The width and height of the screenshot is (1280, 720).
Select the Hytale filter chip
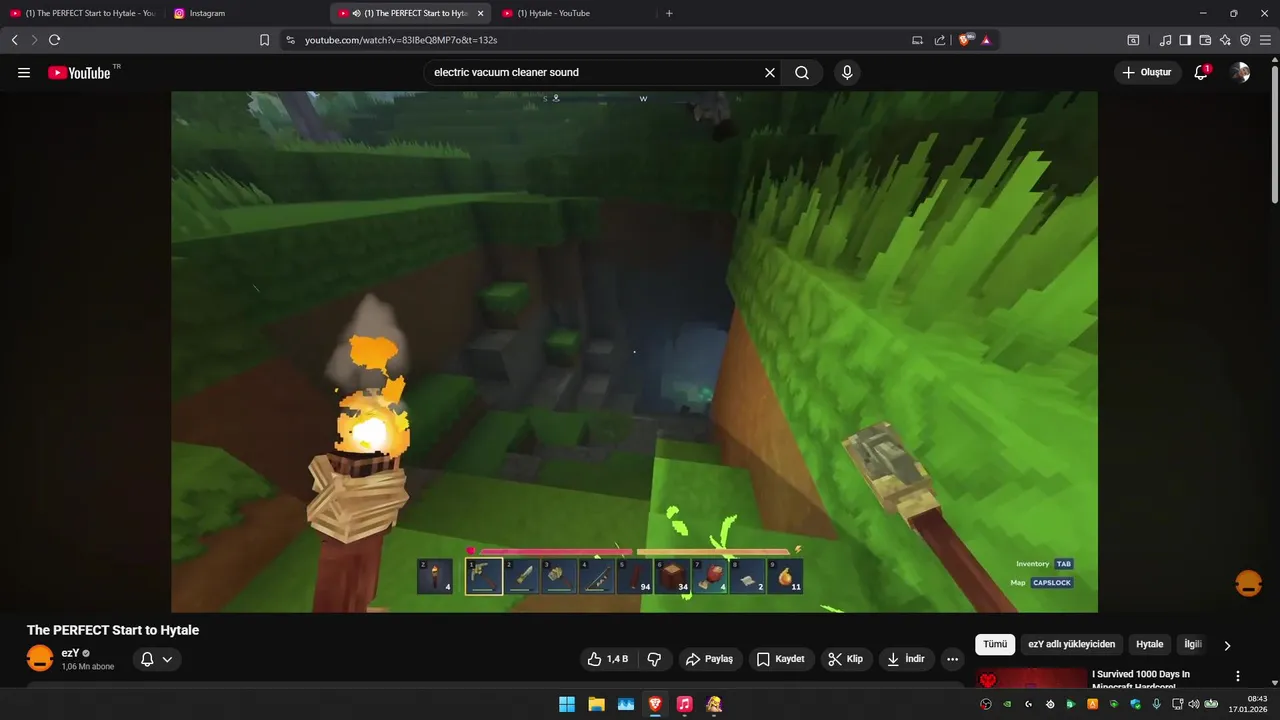1150,645
